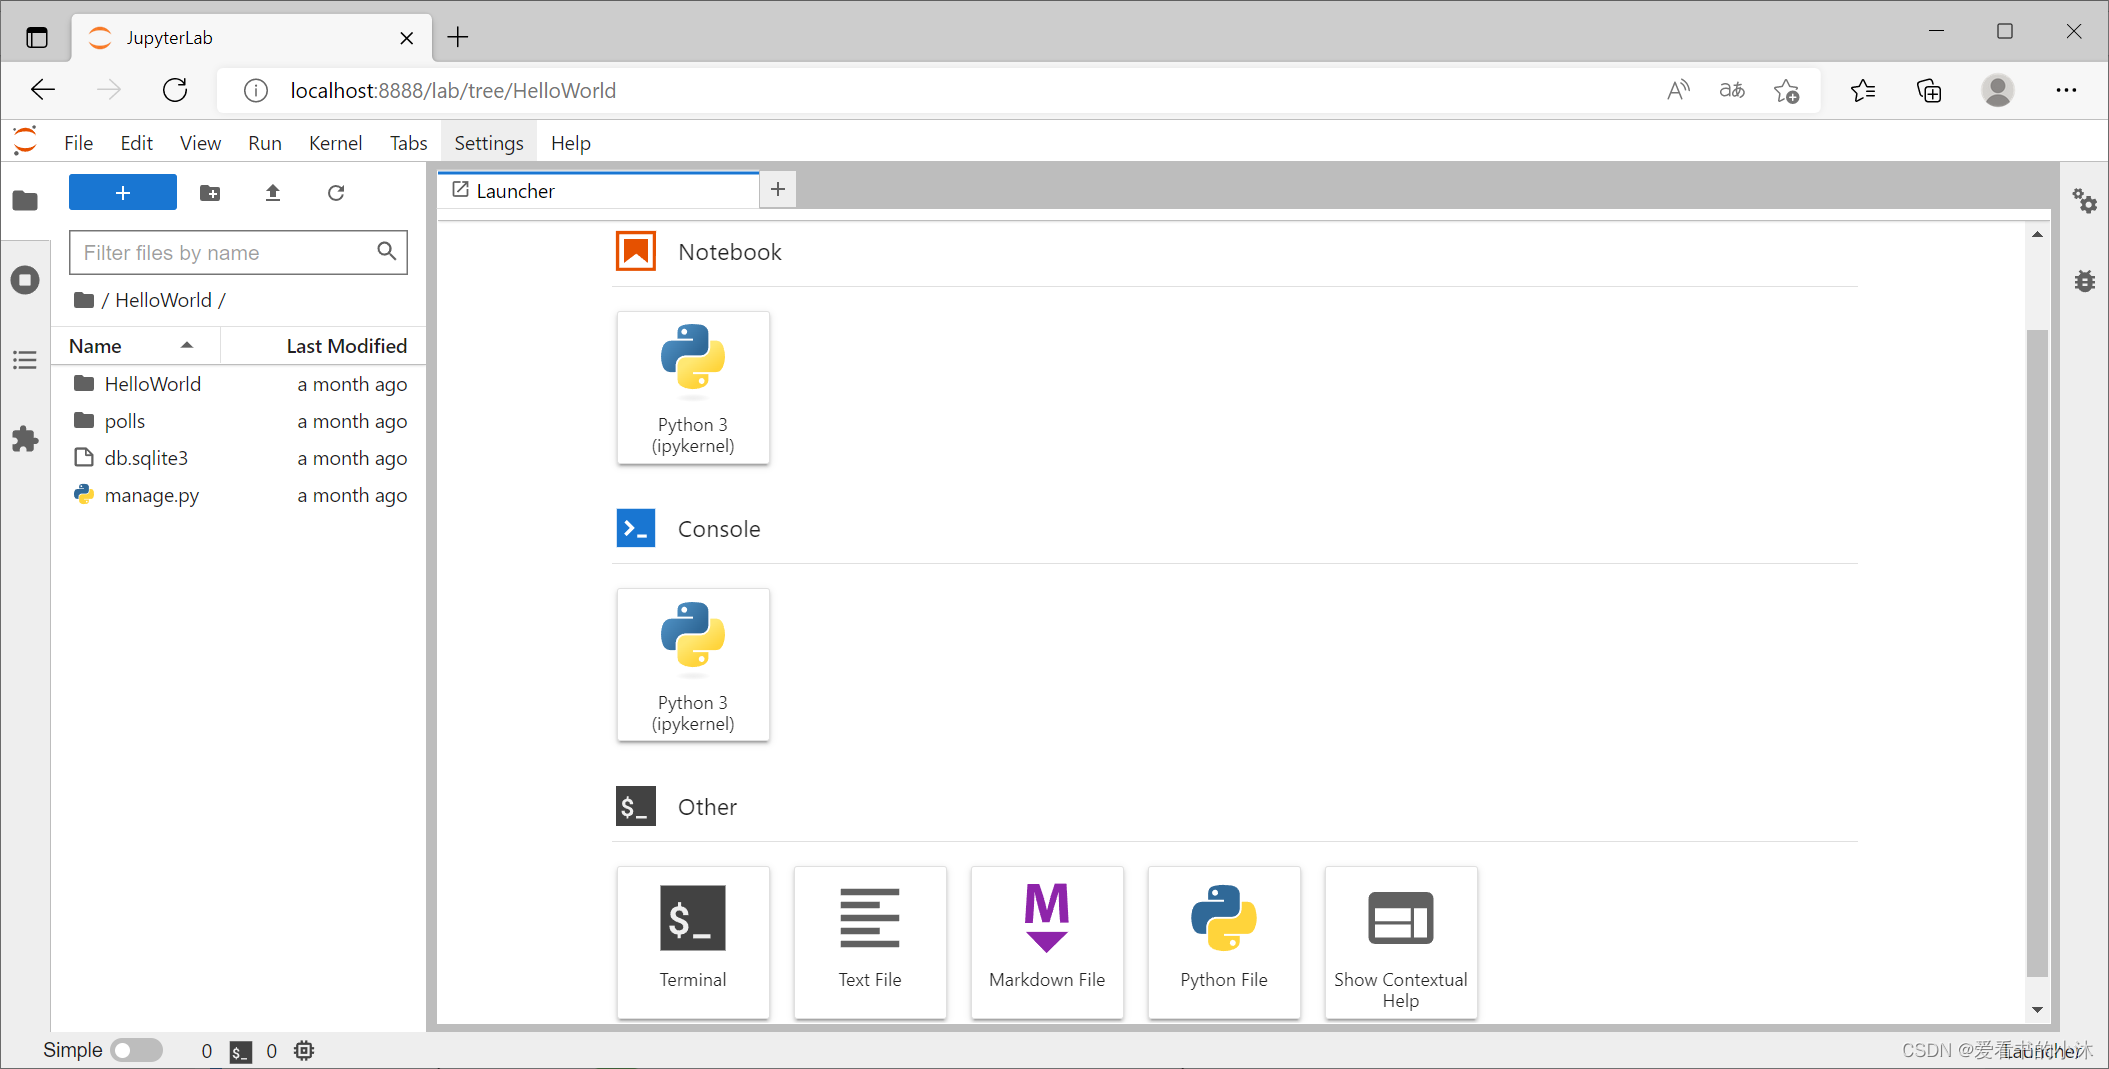This screenshot has height=1069, width=2109.
Task: View site information icon in address bar
Action: pos(256,91)
